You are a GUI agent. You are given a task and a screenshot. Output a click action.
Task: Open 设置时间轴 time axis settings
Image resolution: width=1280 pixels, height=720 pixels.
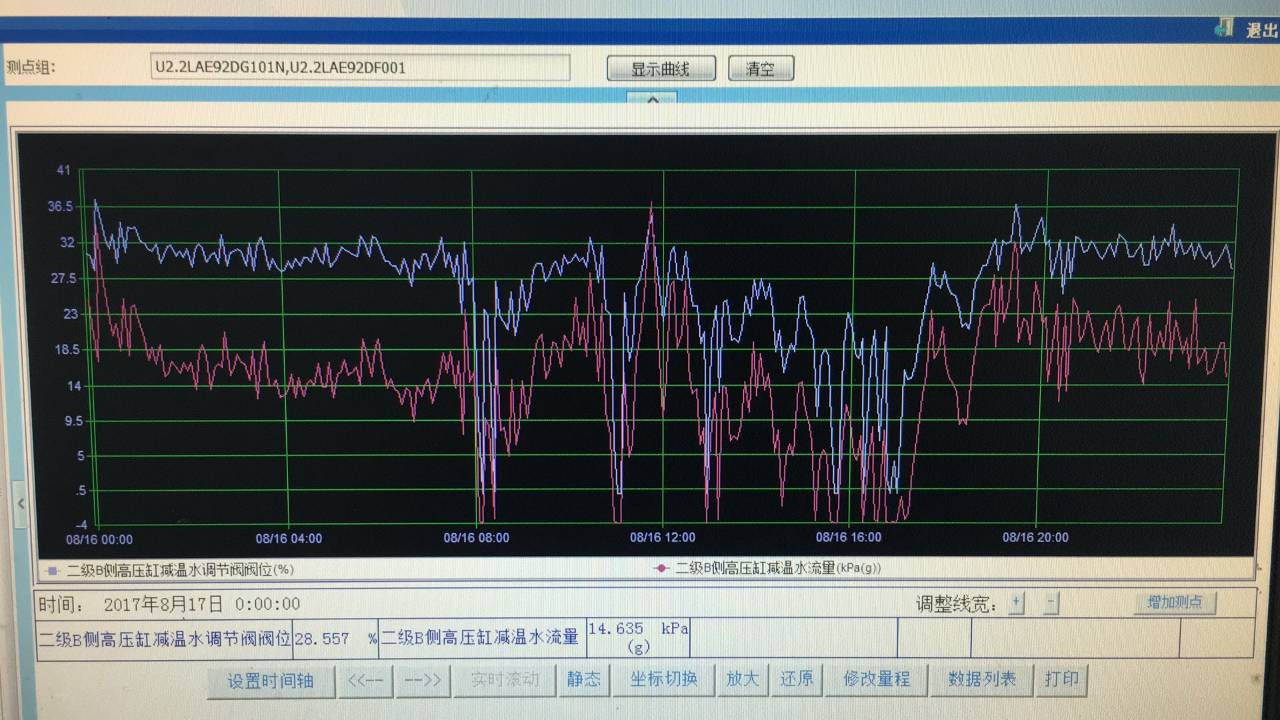[x=270, y=680]
